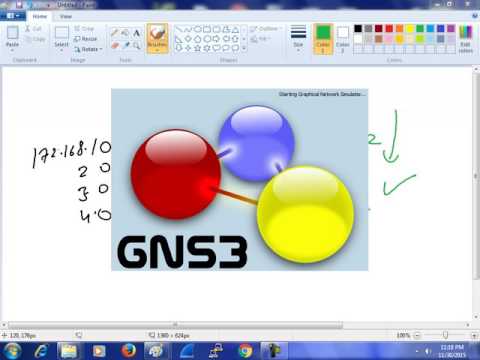
Task: Open the shape Outline dropdown
Action: (x=266, y=29)
